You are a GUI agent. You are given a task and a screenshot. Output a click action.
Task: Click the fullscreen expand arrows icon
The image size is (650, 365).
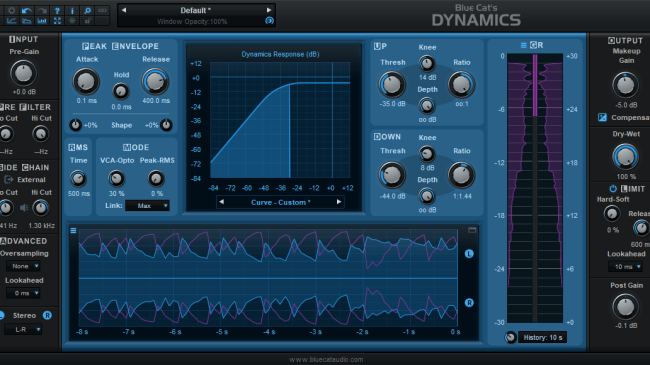tap(57, 20)
